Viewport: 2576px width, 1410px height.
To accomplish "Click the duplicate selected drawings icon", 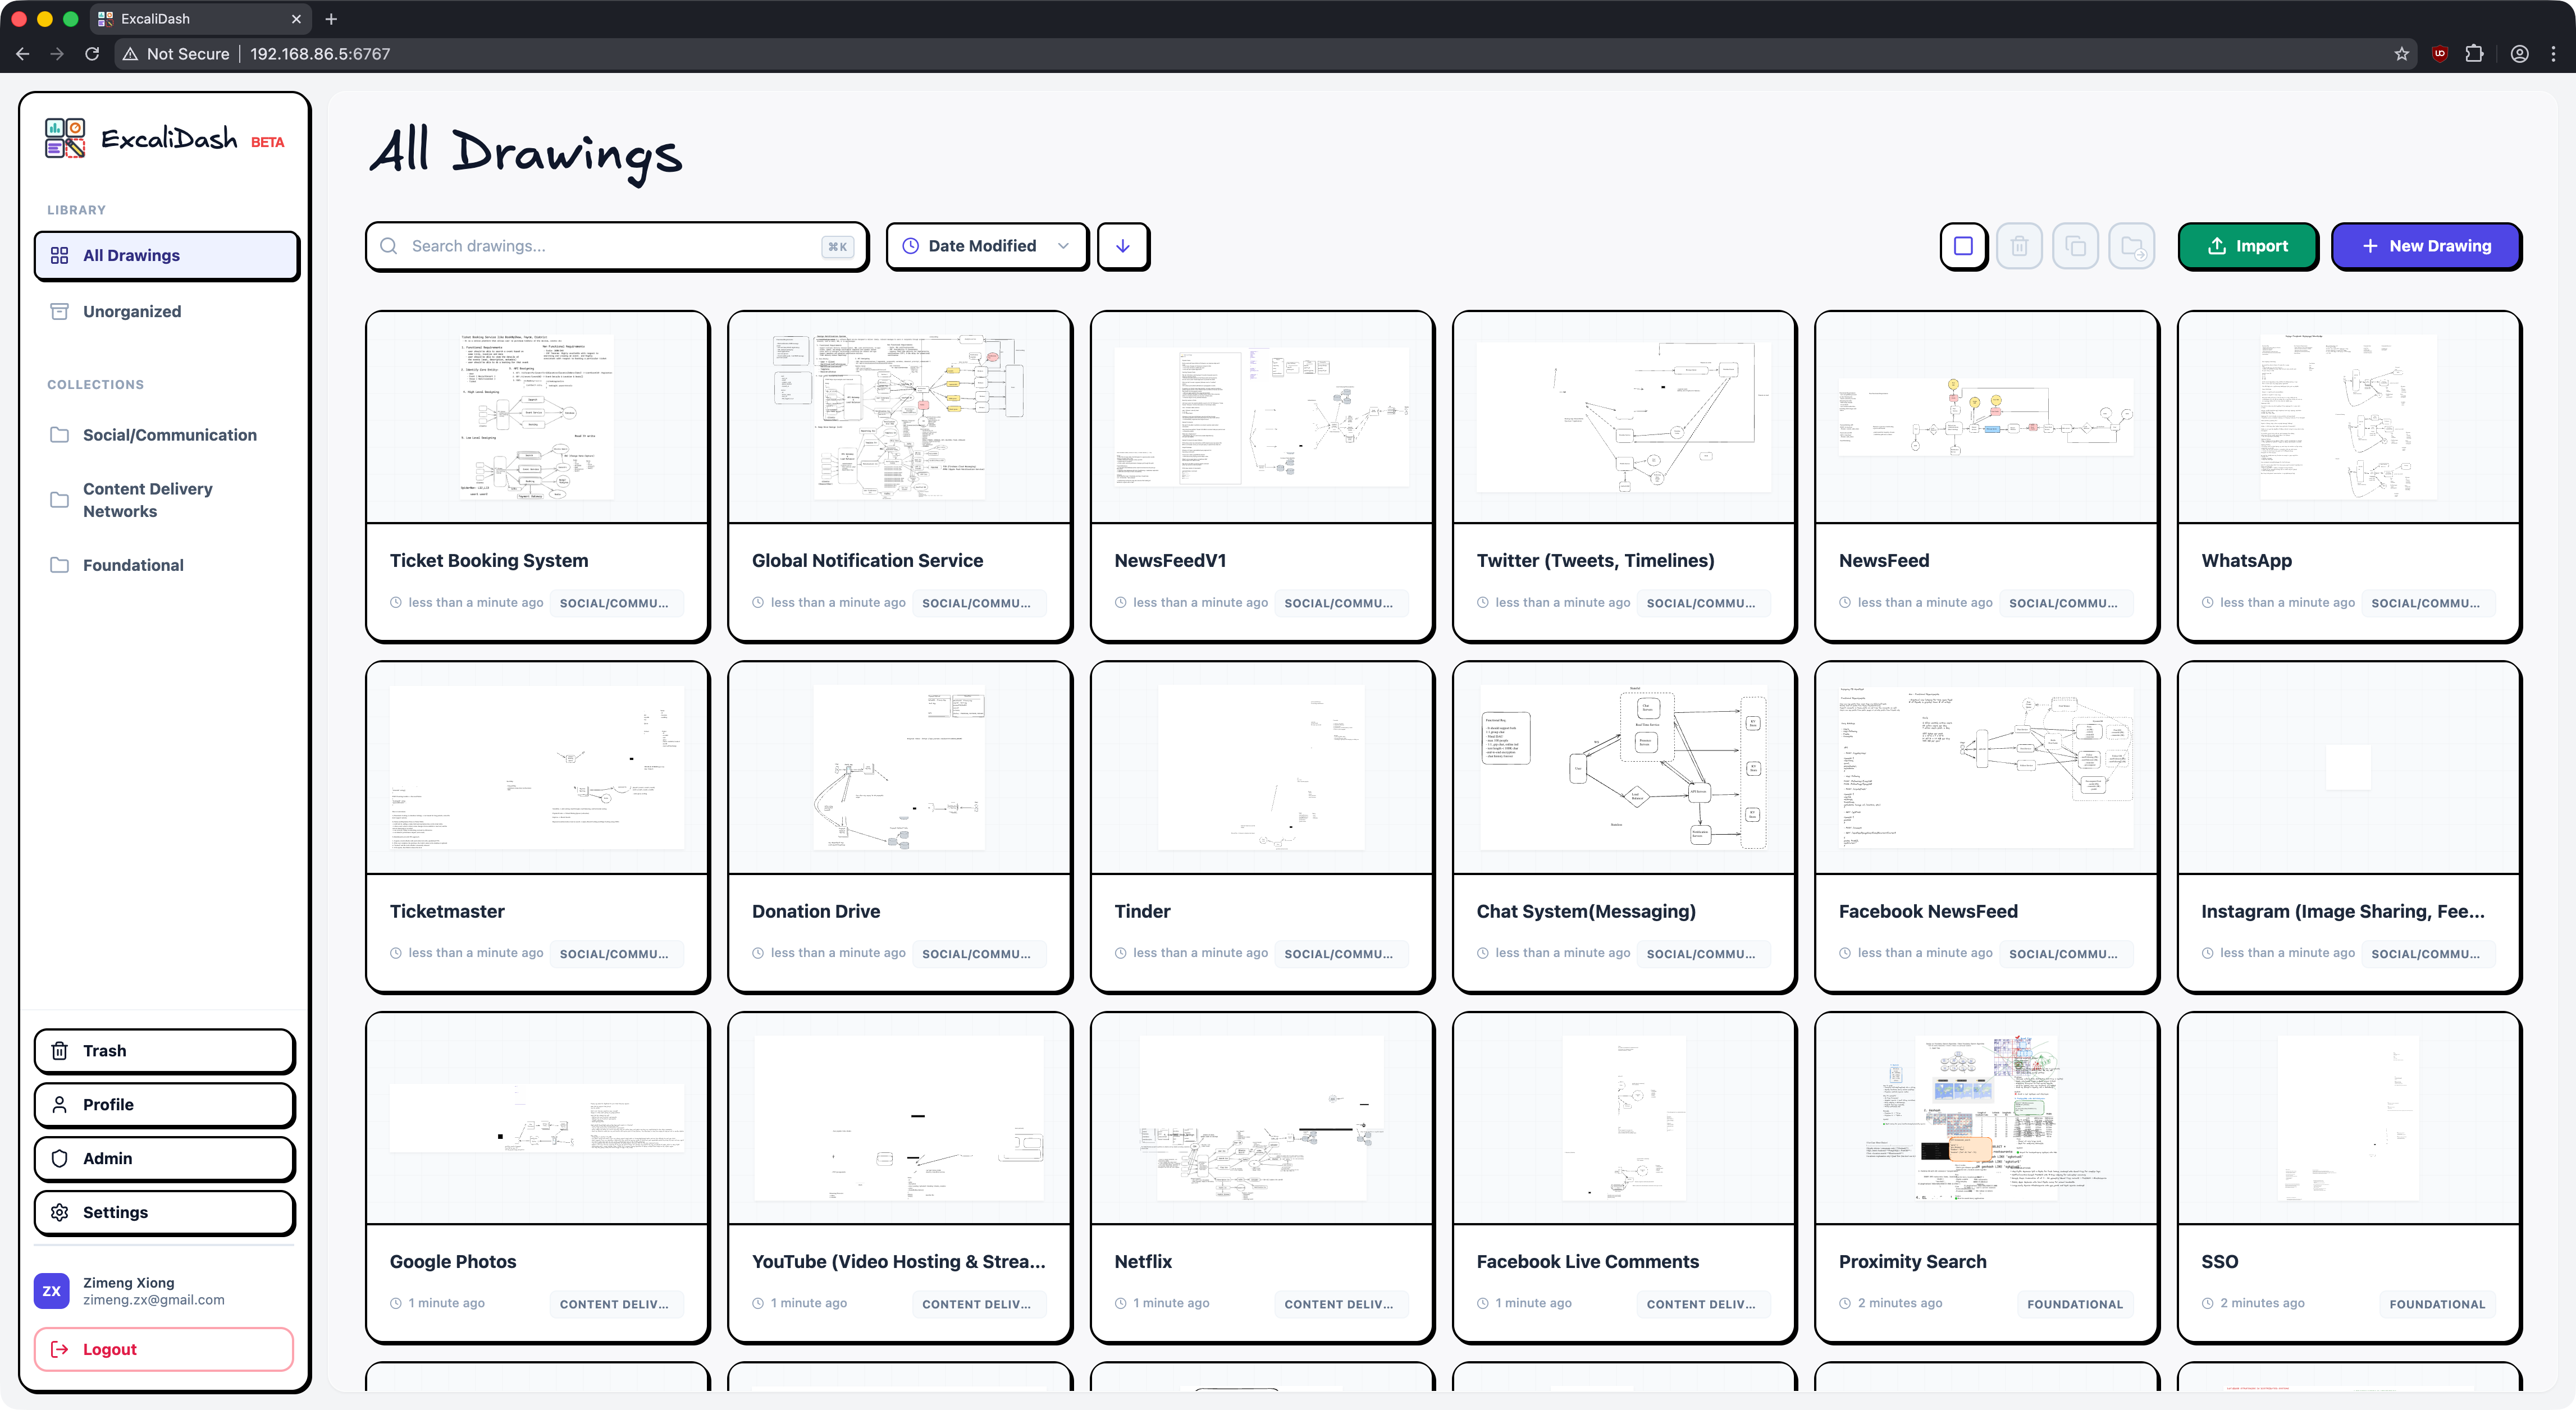I will [2075, 246].
